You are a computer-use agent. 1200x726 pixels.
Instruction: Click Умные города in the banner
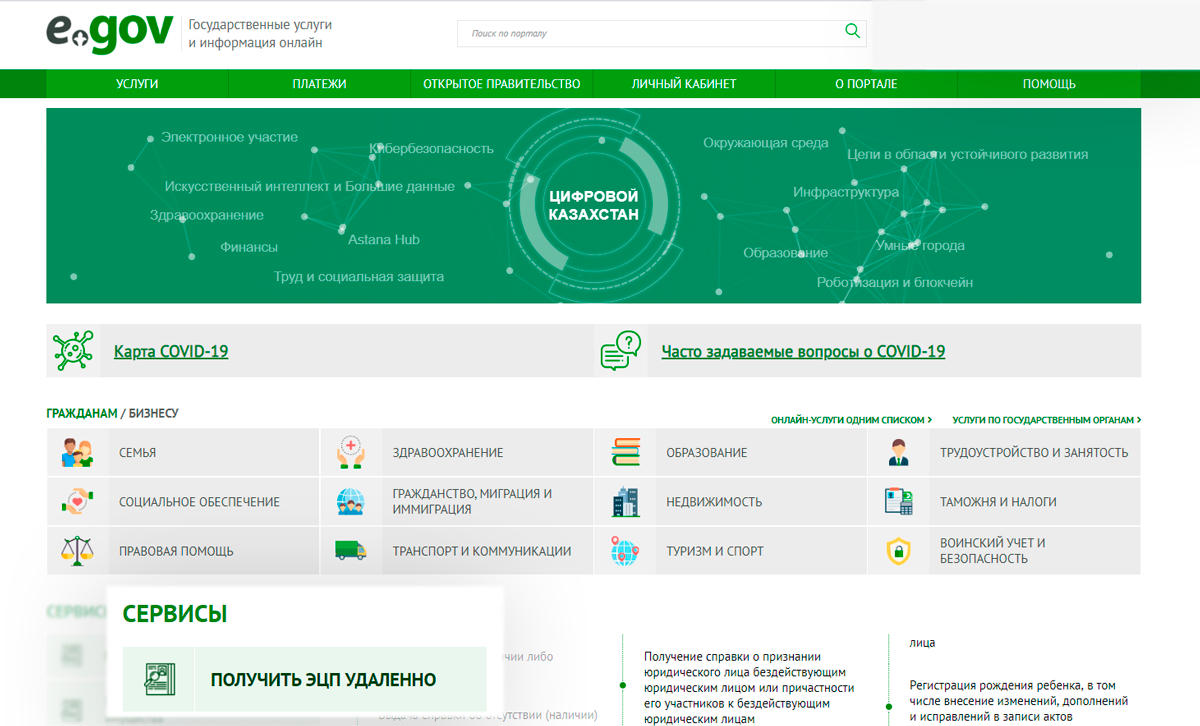click(x=920, y=245)
